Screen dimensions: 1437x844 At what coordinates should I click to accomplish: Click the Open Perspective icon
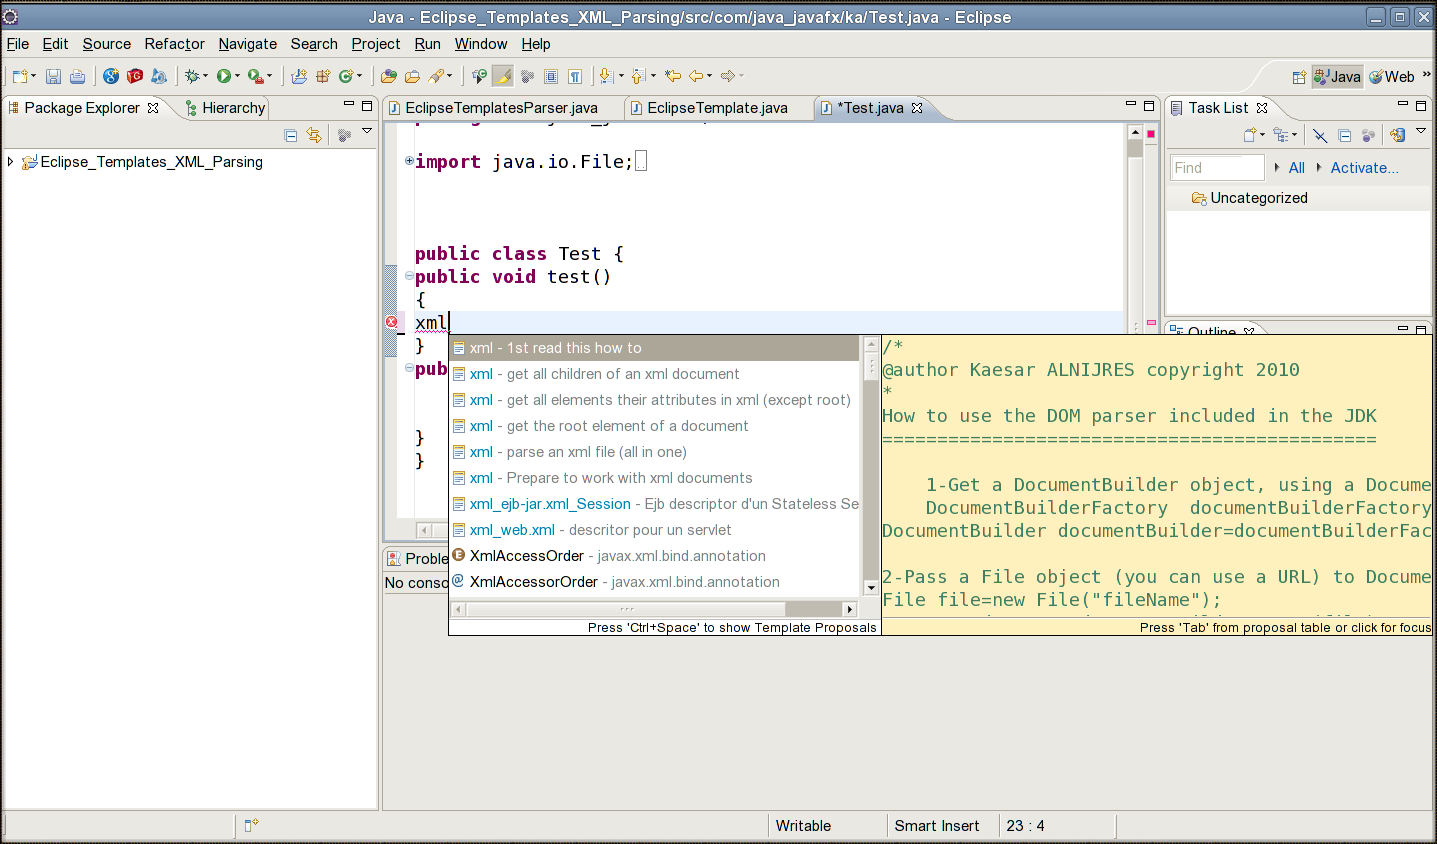[1299, 77]
